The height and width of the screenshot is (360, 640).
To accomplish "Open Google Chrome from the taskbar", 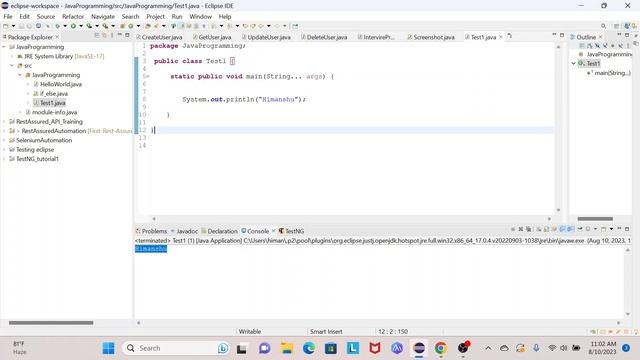I will point(441,348).
